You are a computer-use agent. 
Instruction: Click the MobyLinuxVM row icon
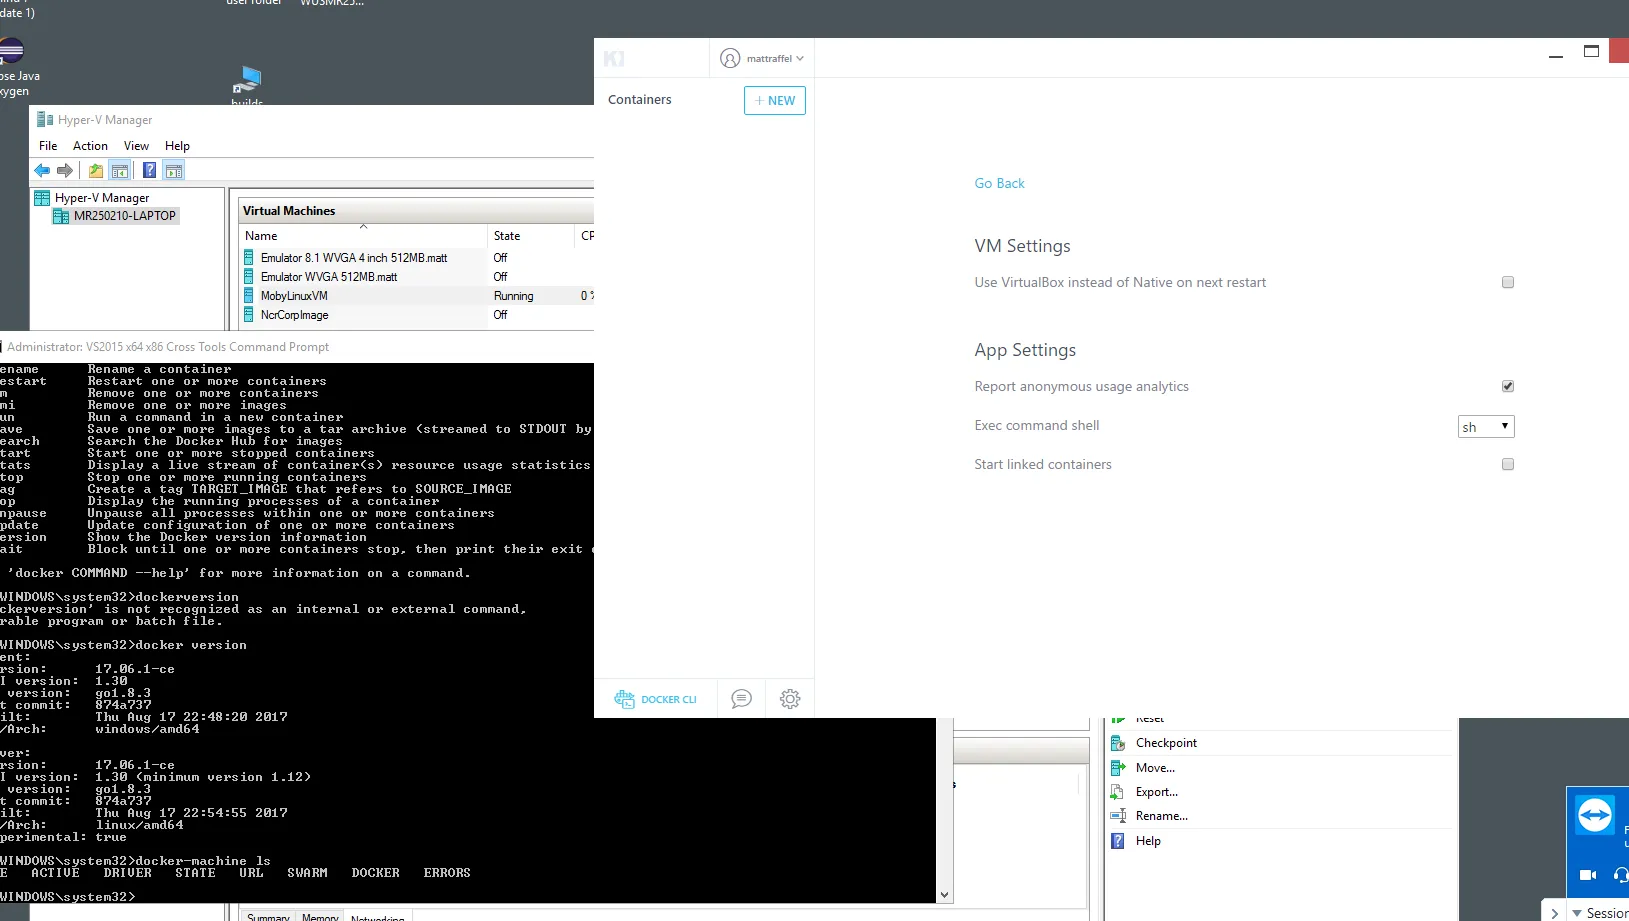pyautogui.click(x=249, y=296)
